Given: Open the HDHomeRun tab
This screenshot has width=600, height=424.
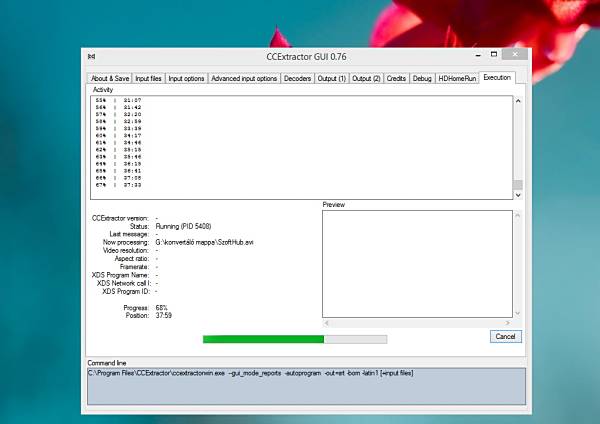Looking at the screenshot, I should click(x=457, y=78).
